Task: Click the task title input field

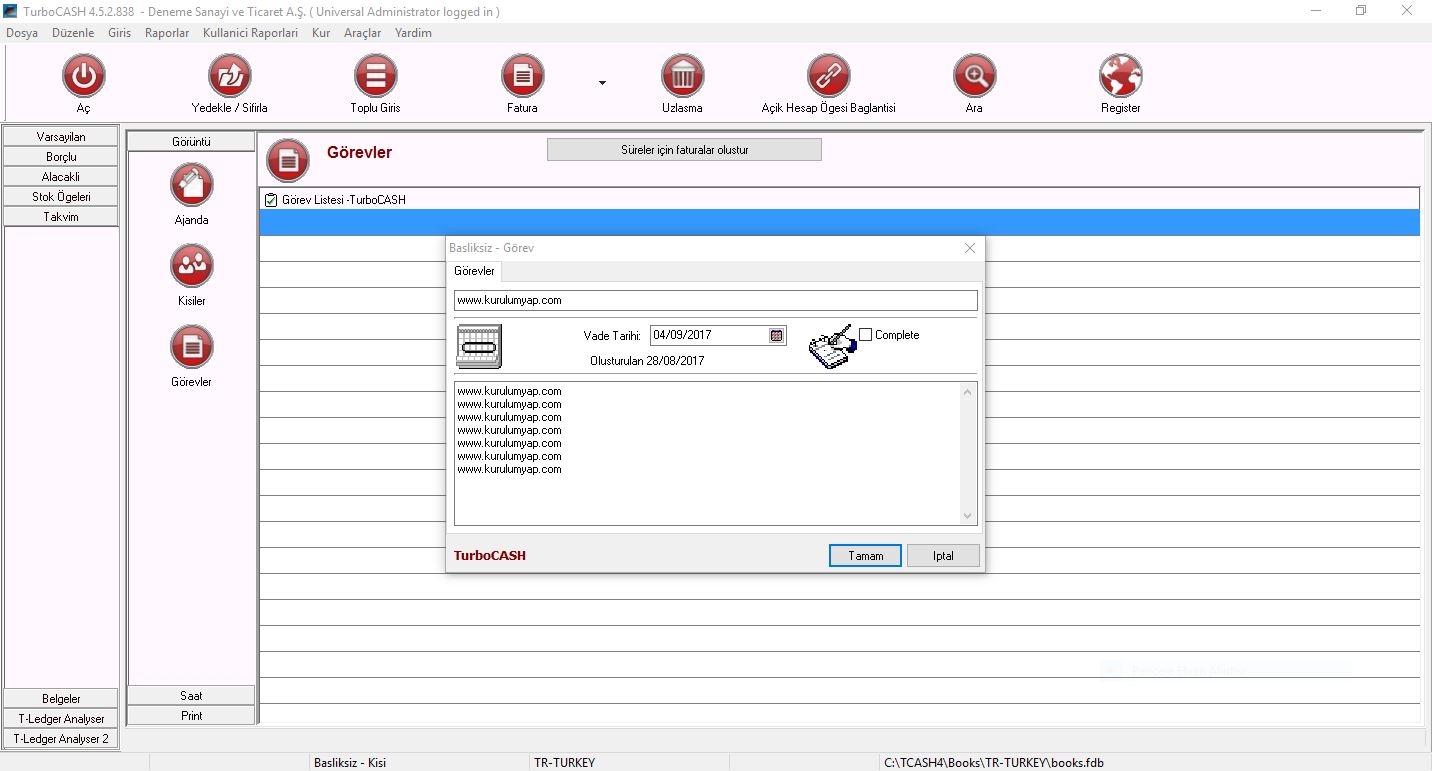Action: [x=715, y=300]
